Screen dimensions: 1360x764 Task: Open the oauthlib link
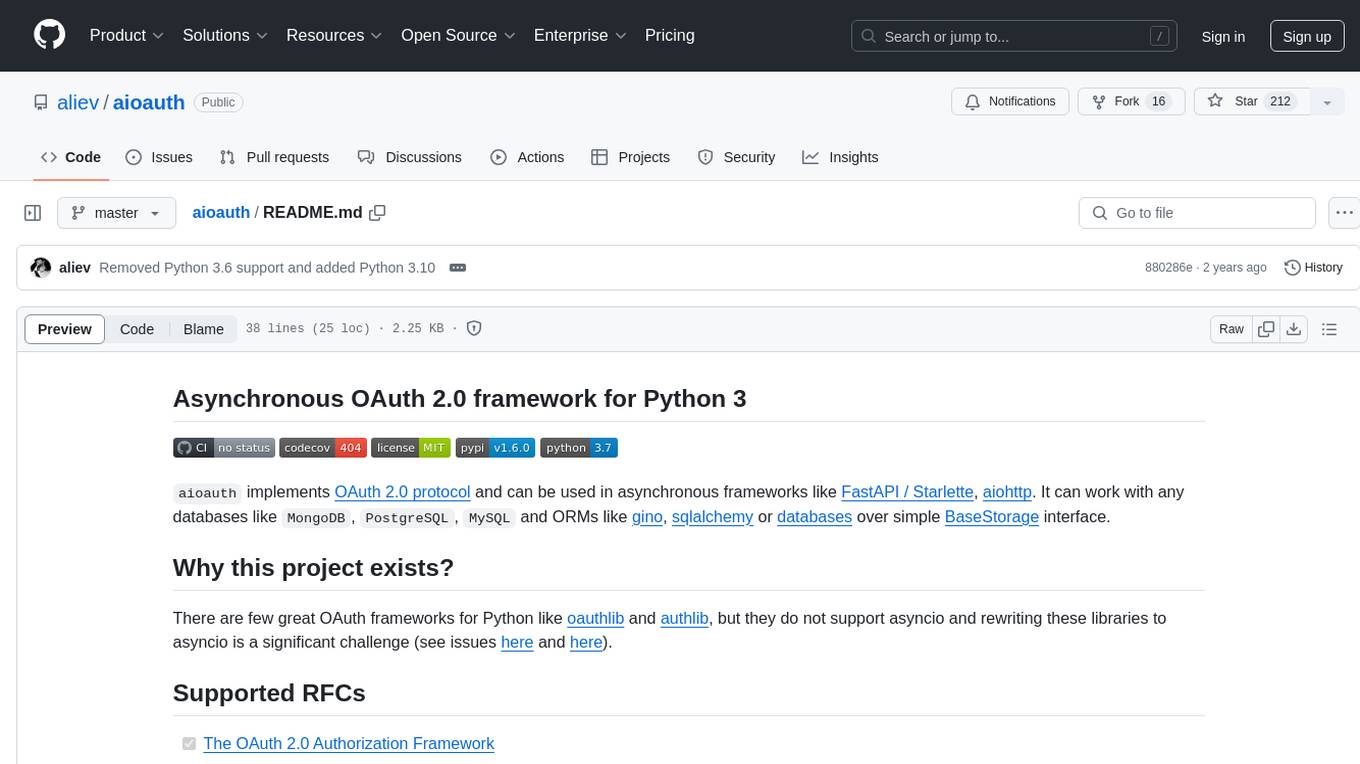tap(595, 618)
